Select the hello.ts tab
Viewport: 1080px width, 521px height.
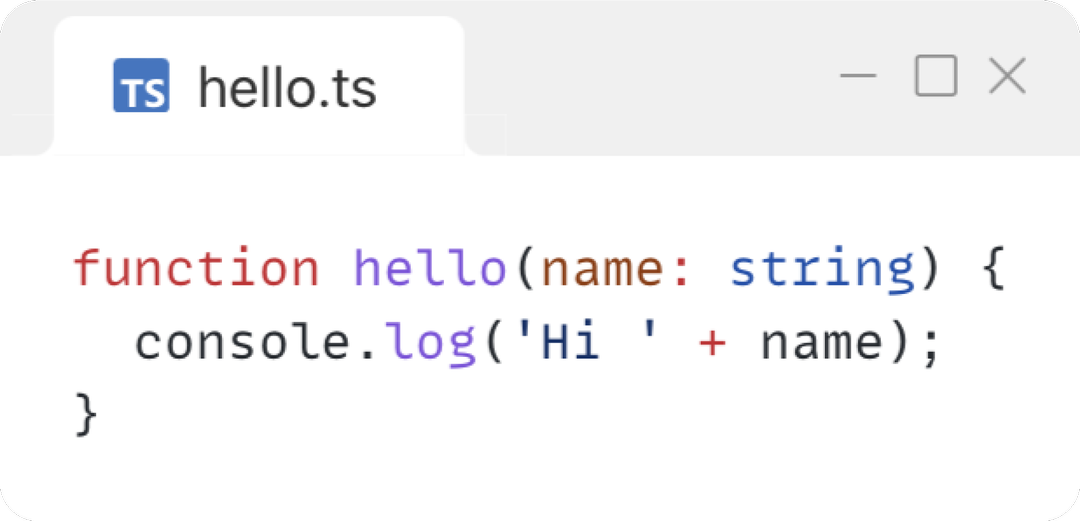(x=287, y=88)
